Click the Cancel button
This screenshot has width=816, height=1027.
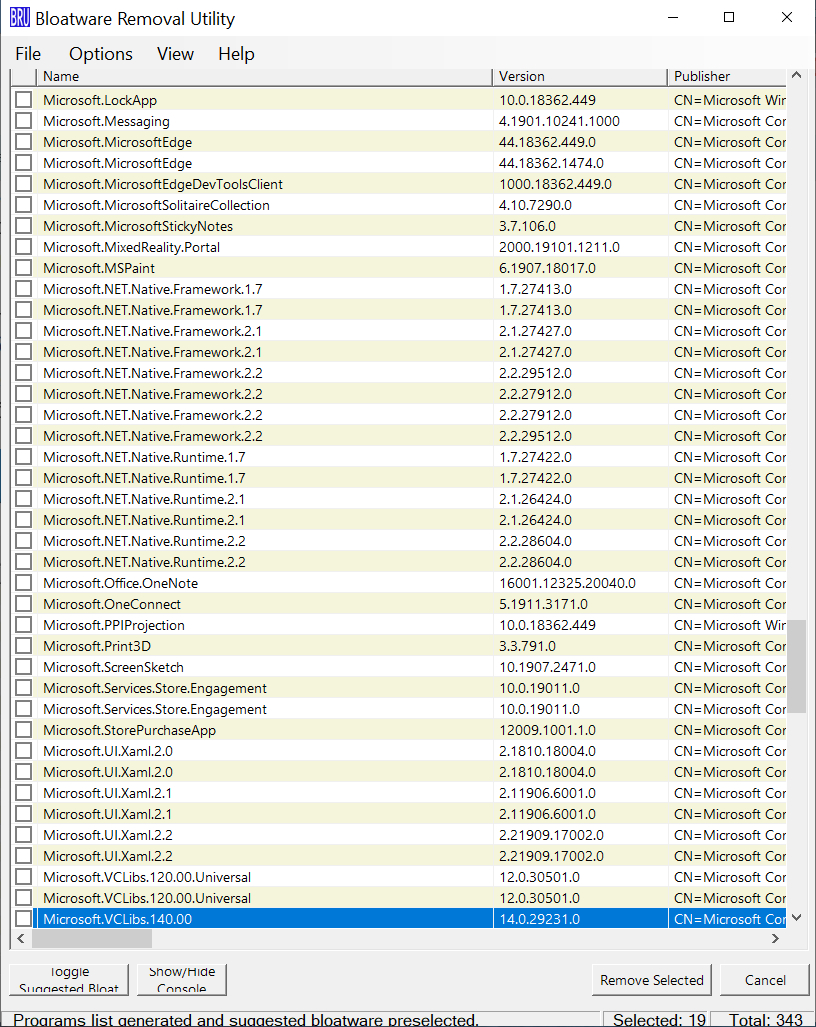pyautogui.click(x=765, y=980)
